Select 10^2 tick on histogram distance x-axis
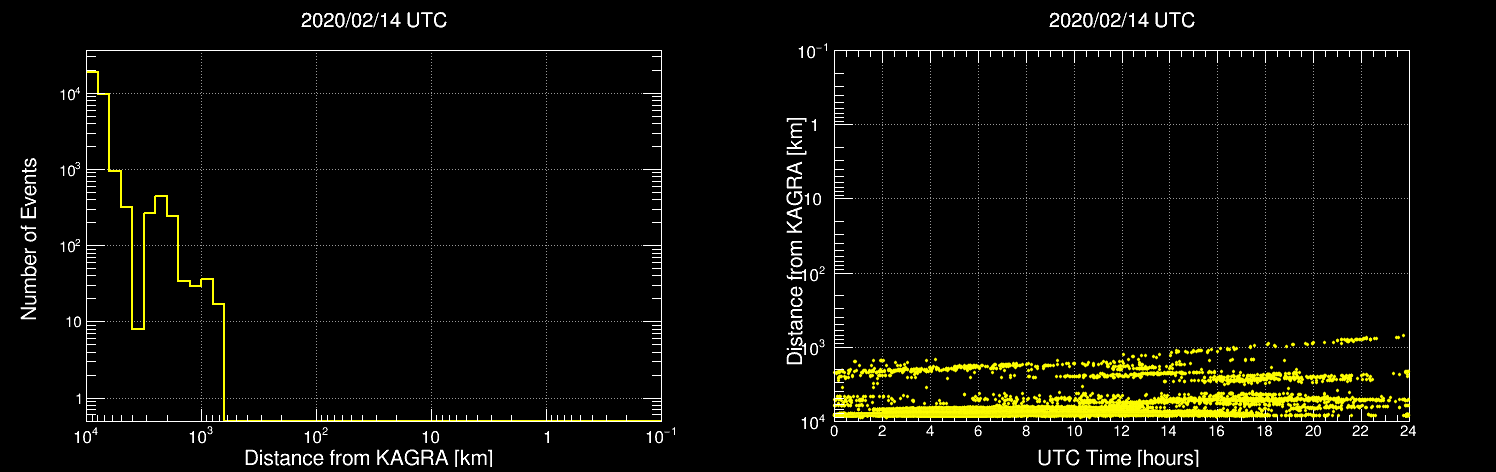1496x472 pixels. point(317,435)
